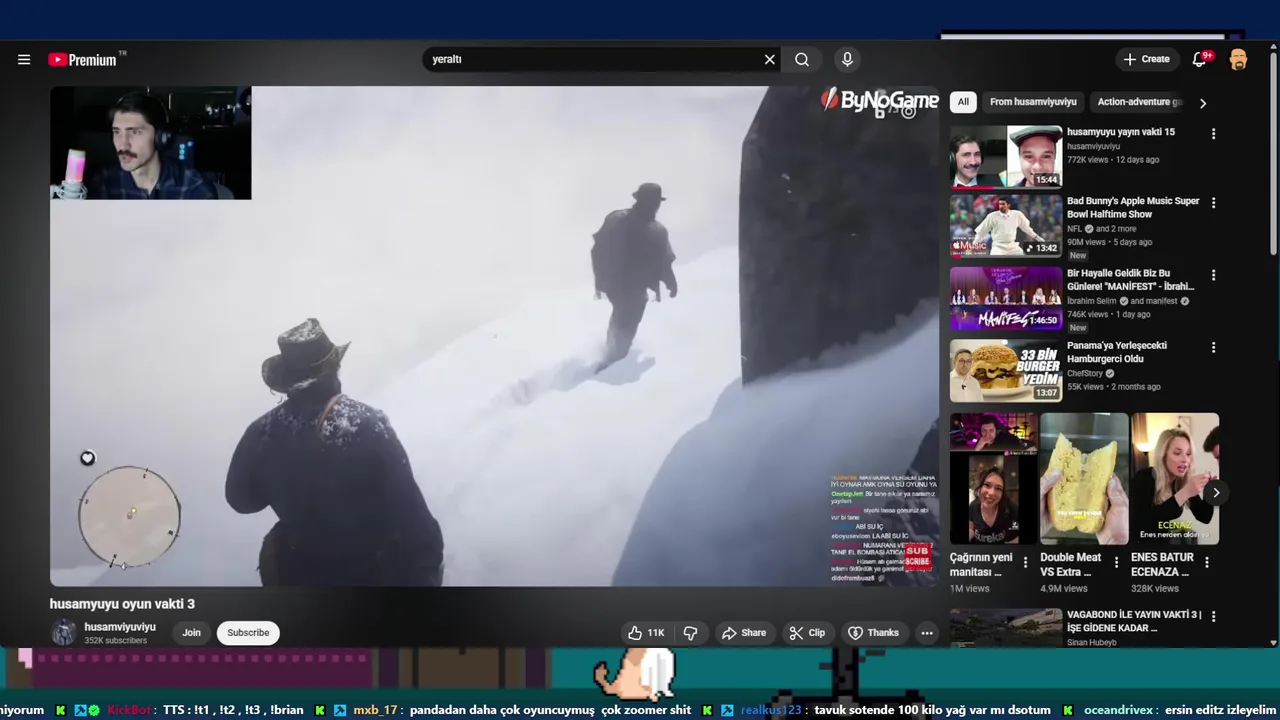Click KickBot name in the chat ticker
Image resolution: width=1280 pixels, height=720 pixels.
[x=129, y=710]
